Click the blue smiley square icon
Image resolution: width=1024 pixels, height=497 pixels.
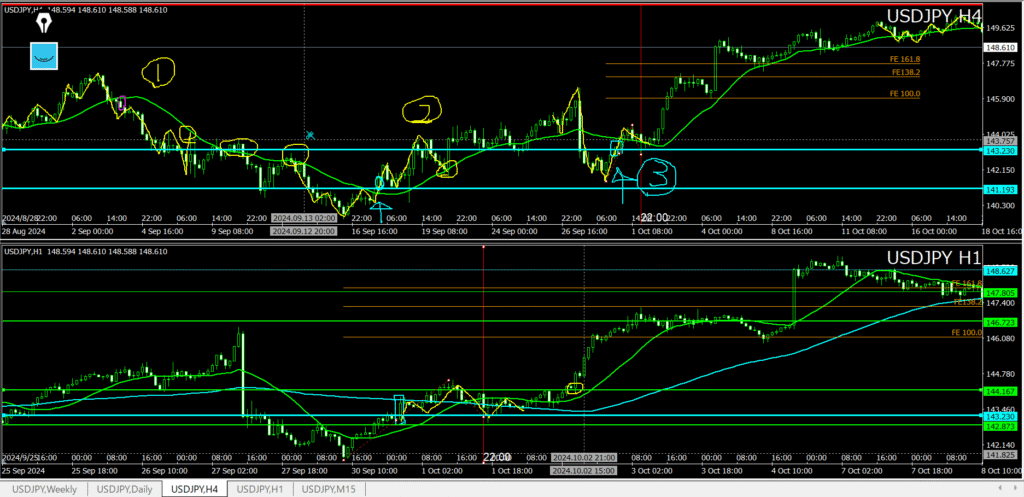44,56
